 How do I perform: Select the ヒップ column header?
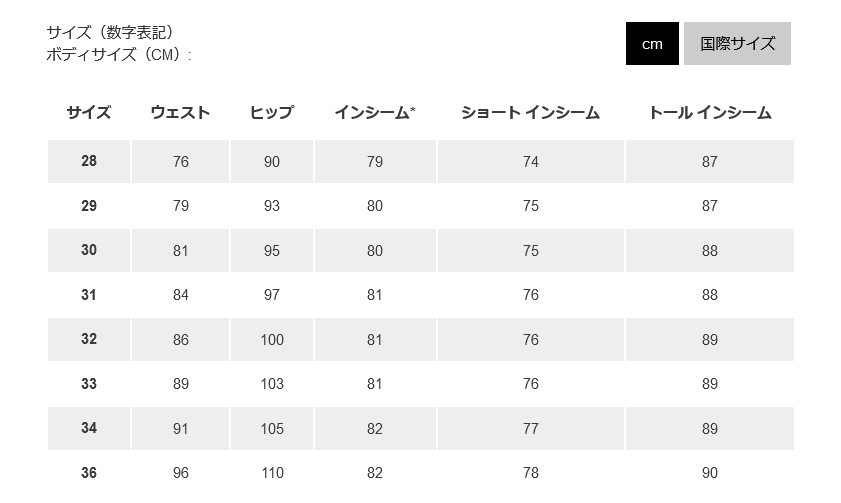272,113
